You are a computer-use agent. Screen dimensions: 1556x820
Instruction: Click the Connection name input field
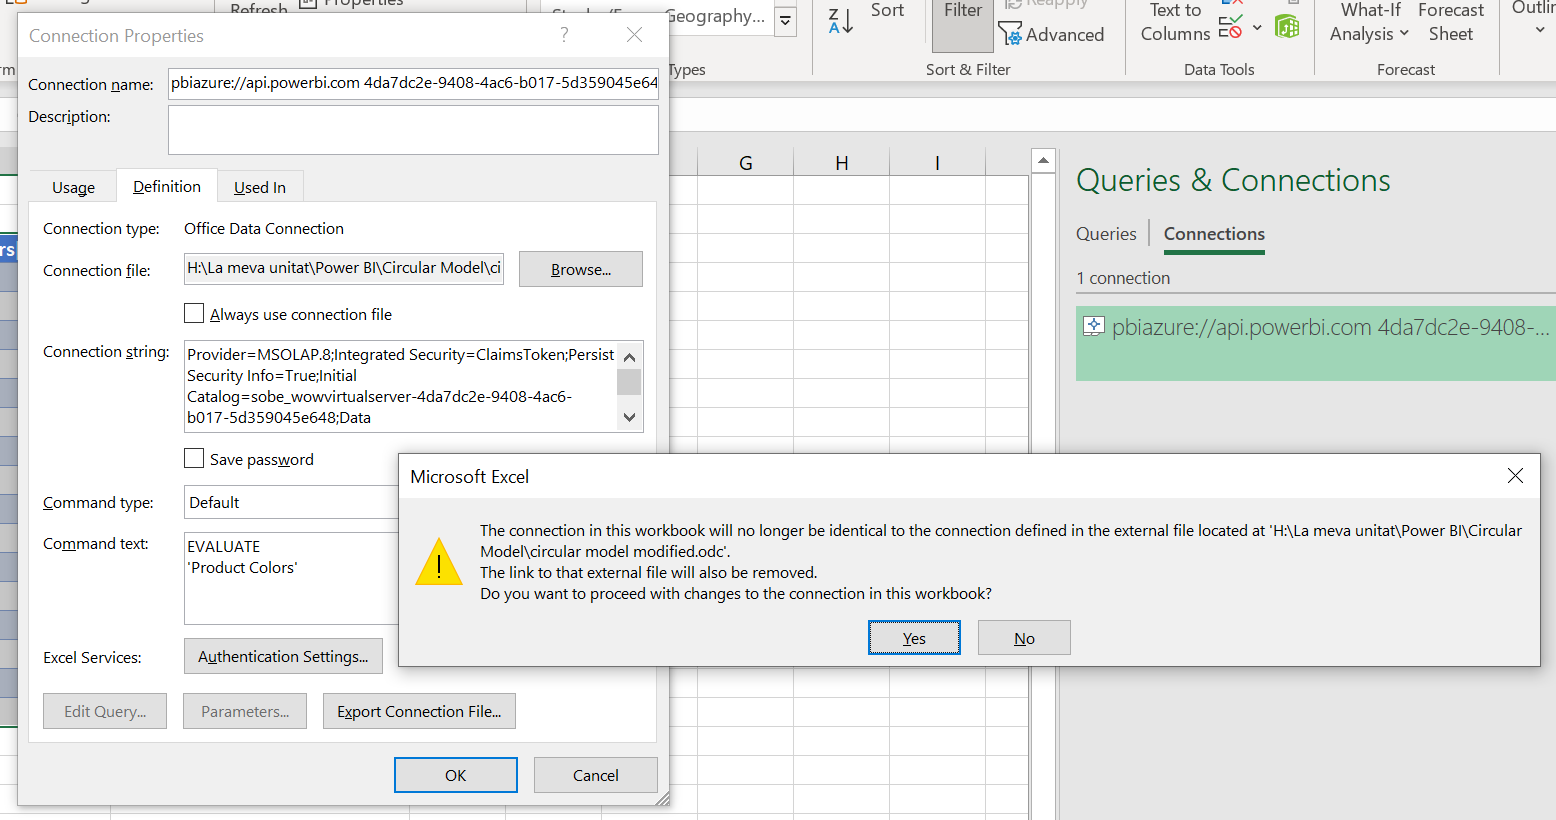413,83
